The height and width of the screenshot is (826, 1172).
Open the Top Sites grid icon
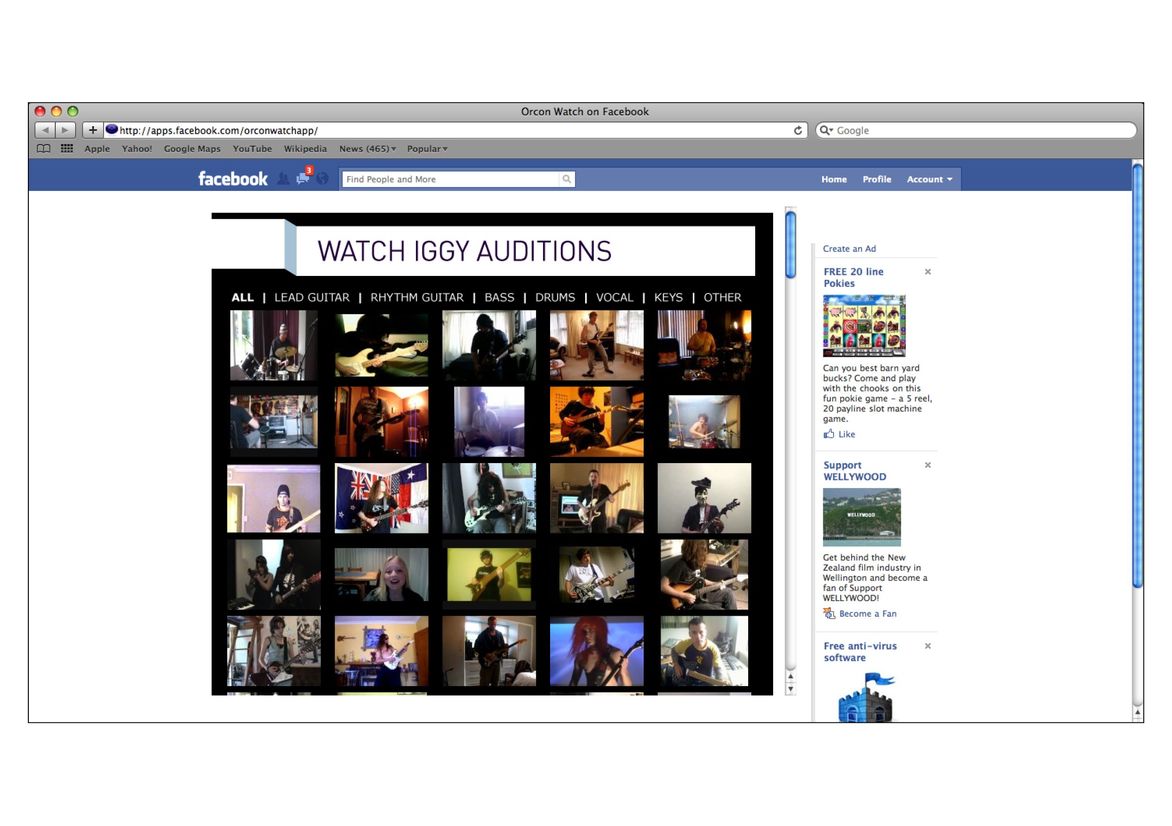67,149
